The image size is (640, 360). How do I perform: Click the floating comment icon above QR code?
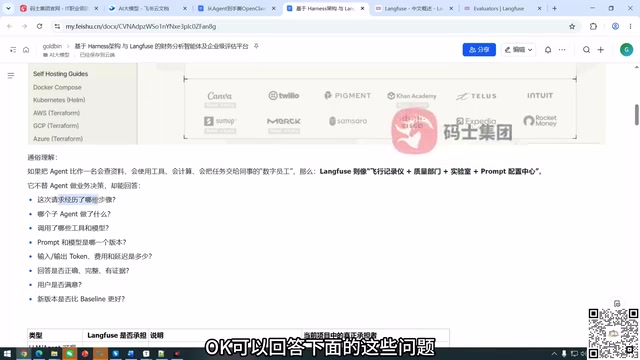[x=617, y=303]
